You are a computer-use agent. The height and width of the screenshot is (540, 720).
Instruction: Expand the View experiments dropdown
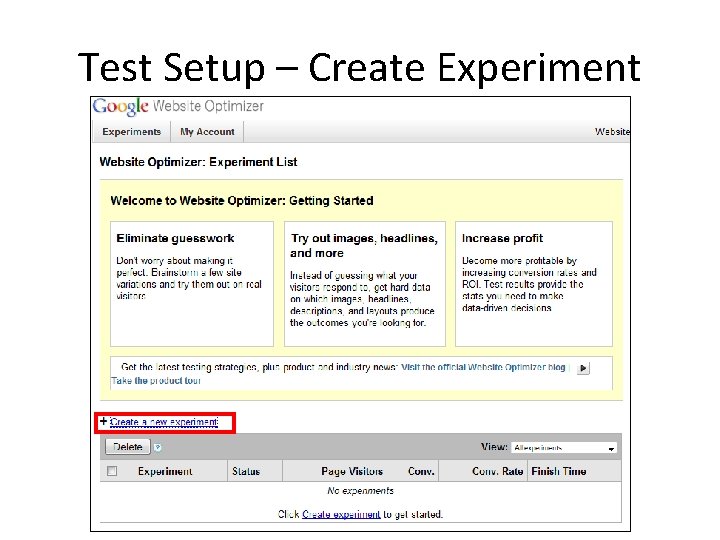(564, 448)
